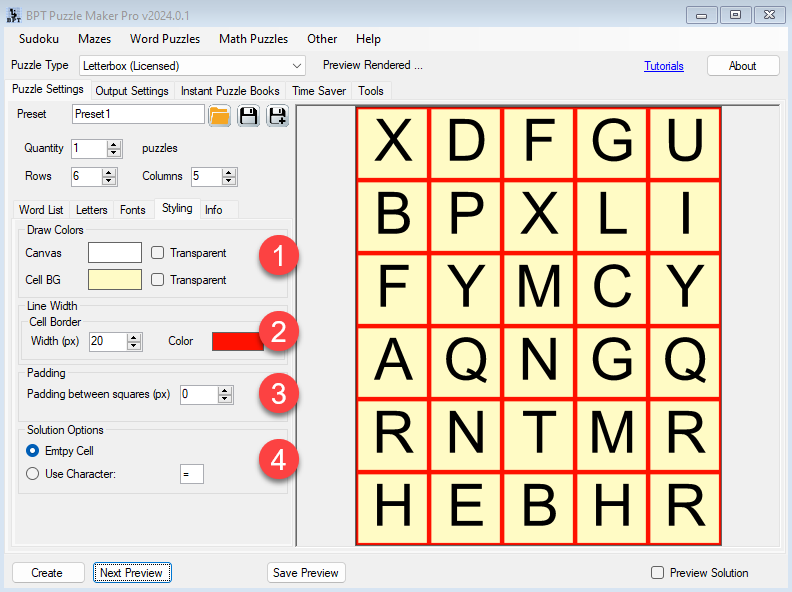Save preset using the floppy disk icon
The height and width of the screenshot is (592, 792).
point(248,116)
